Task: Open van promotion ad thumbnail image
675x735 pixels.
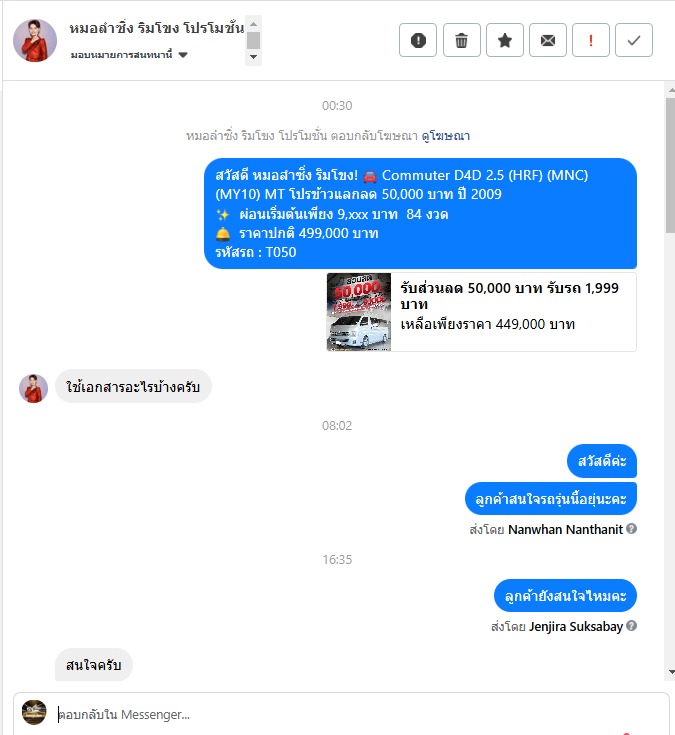Action: coord(359,312)
